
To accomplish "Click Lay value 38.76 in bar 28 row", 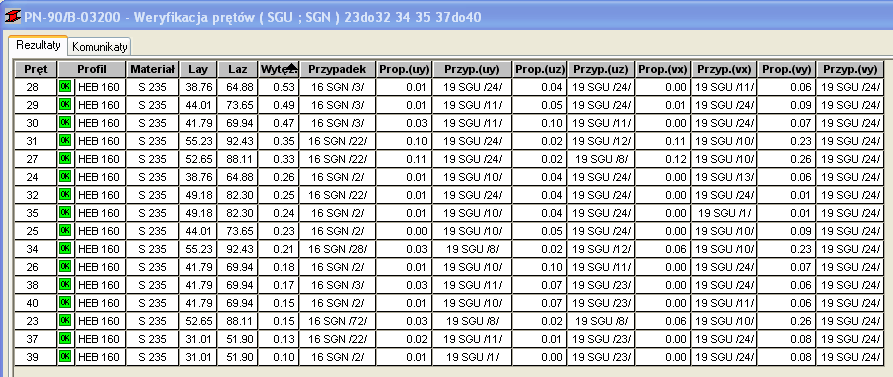I will (x=198, y=87).
